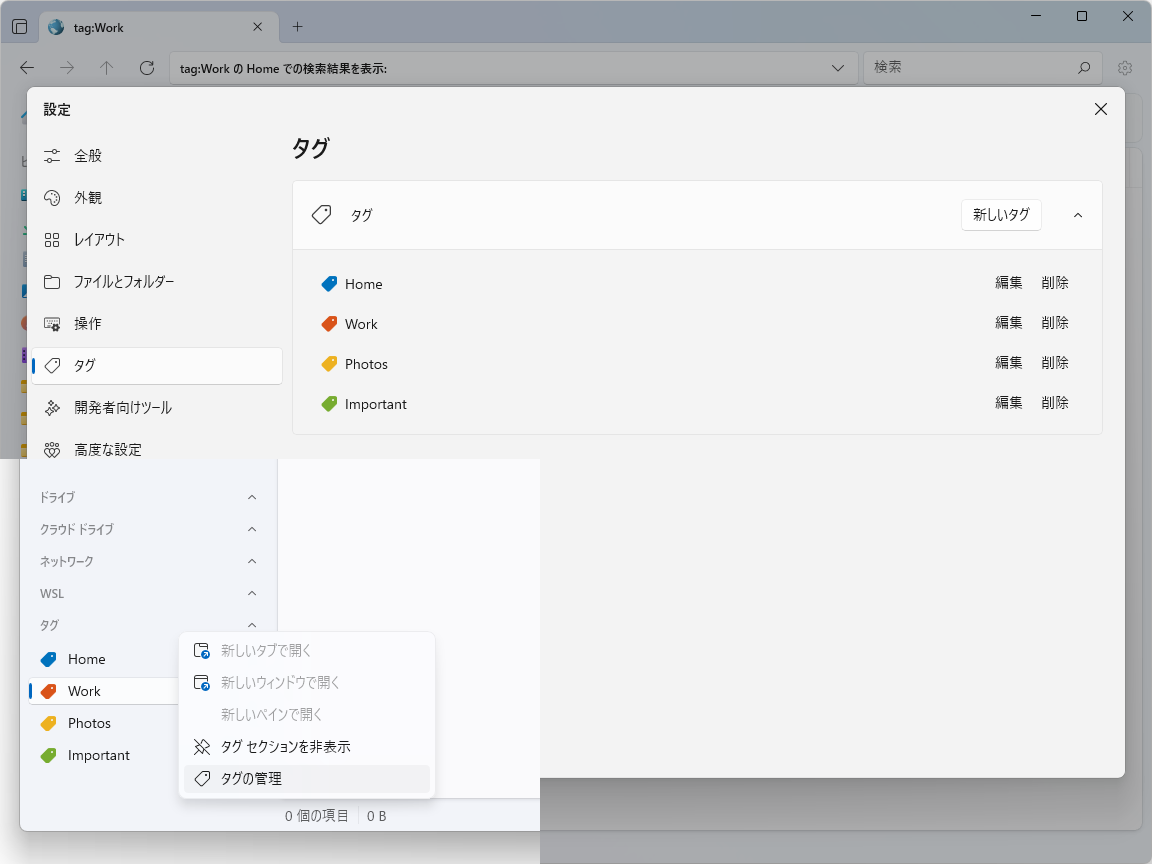Collapse the ドライブ section chevron
1152x864 pixels.
point(251,497)
